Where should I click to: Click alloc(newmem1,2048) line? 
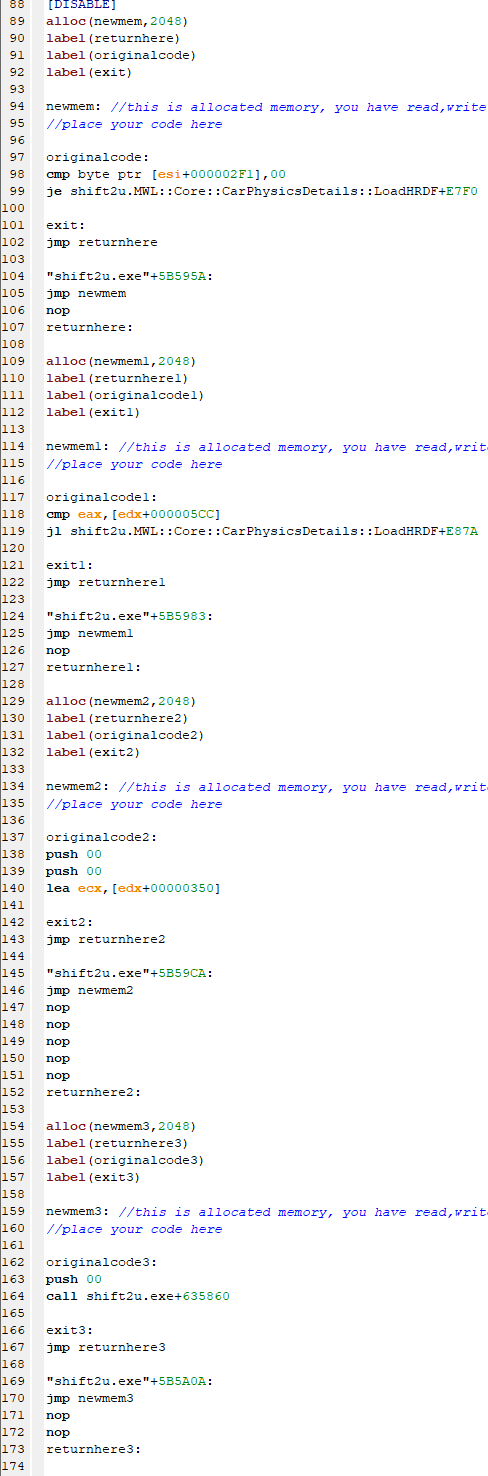click(121, 361)
